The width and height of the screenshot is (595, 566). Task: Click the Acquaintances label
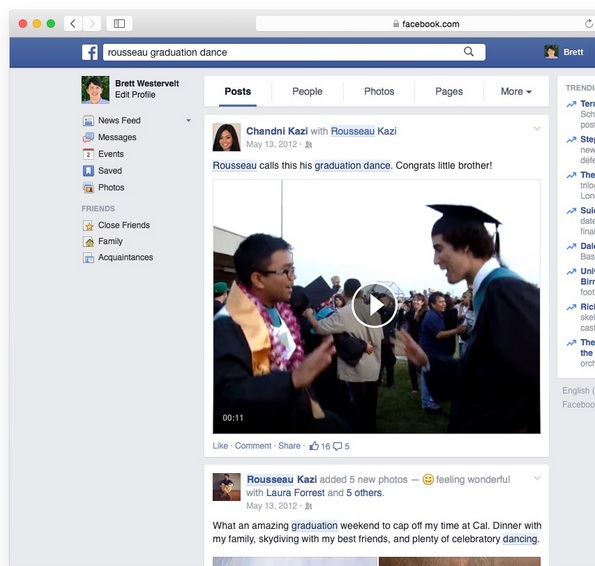coord(126,258)
